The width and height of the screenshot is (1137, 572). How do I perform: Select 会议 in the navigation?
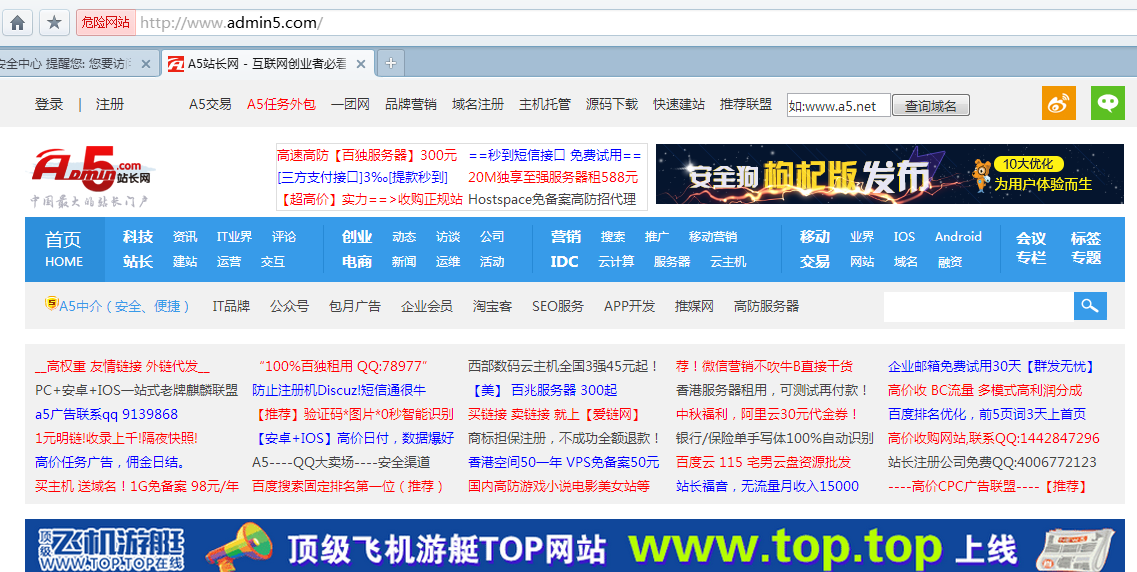pyautogui.click(x=1030, y=238)
